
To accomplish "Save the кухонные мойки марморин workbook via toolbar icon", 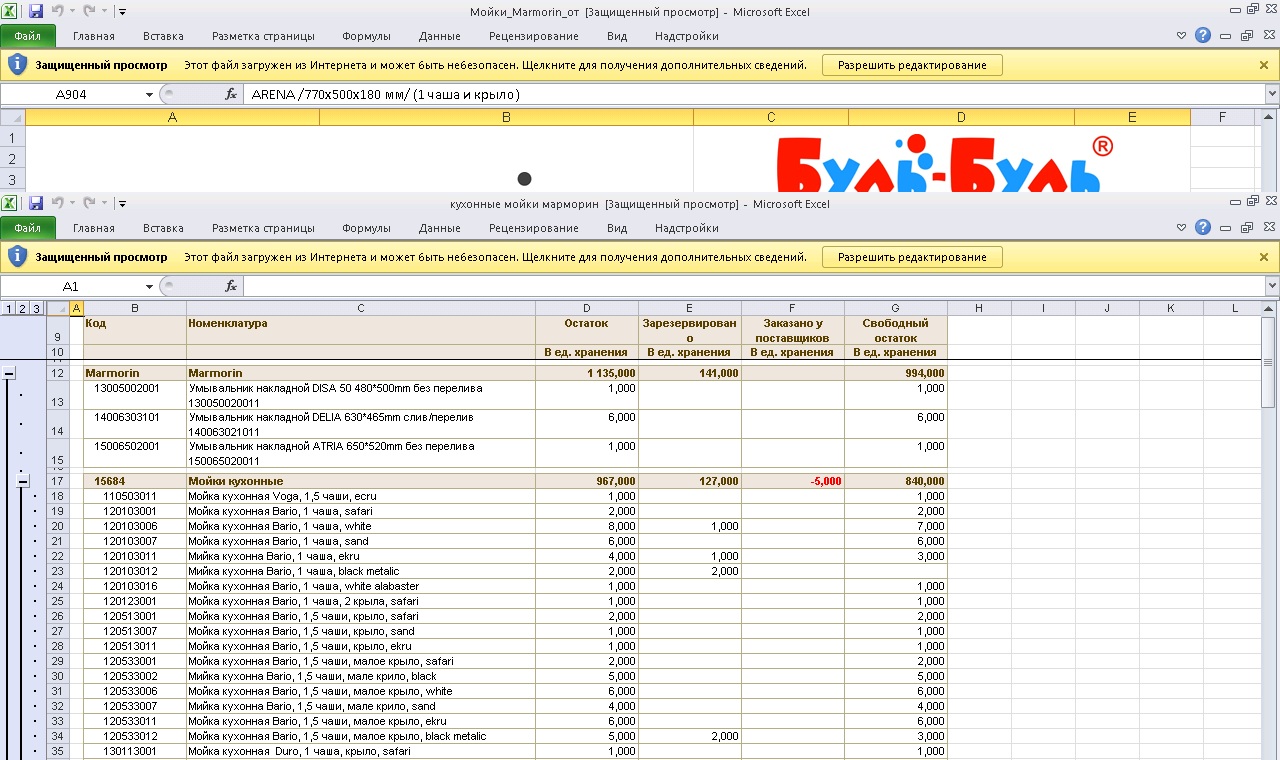I will 36,203.
